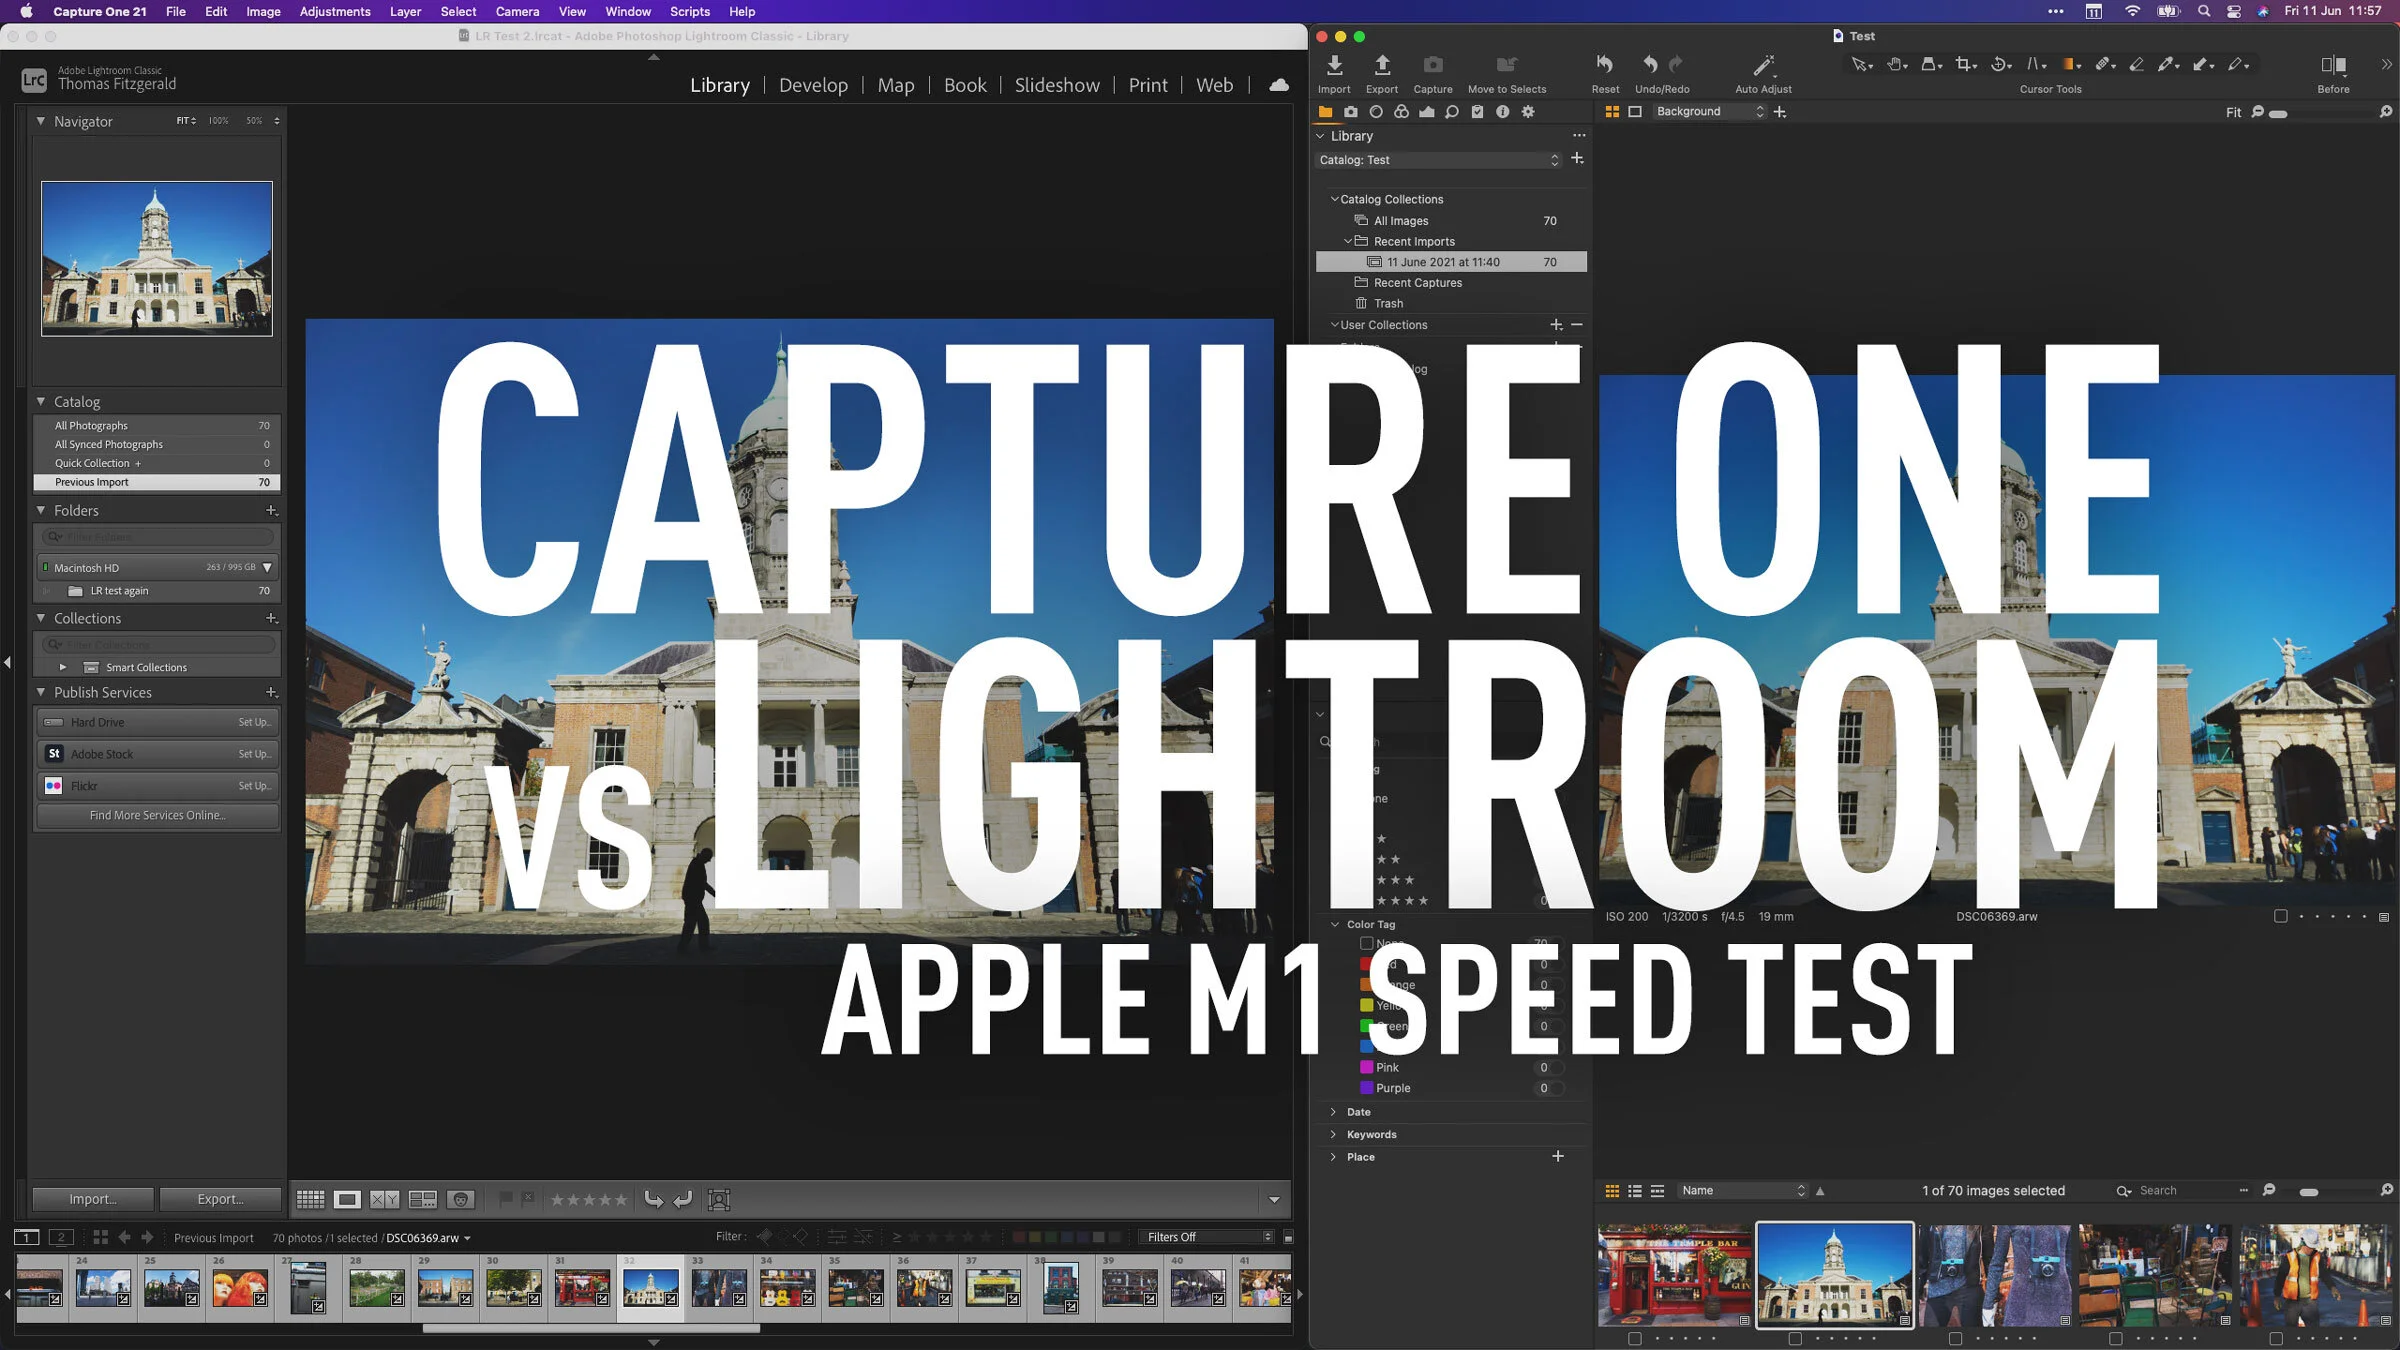The image size is (2400, 1350).
Task: Click the Search field in Capture One browser
Action: 2185,1190
